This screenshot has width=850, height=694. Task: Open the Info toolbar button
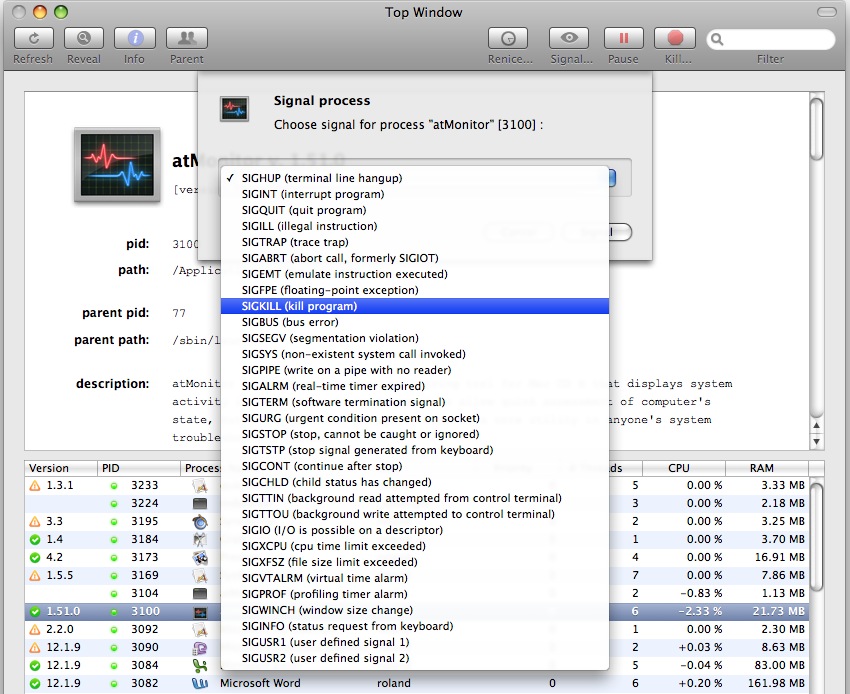point(134,39)
